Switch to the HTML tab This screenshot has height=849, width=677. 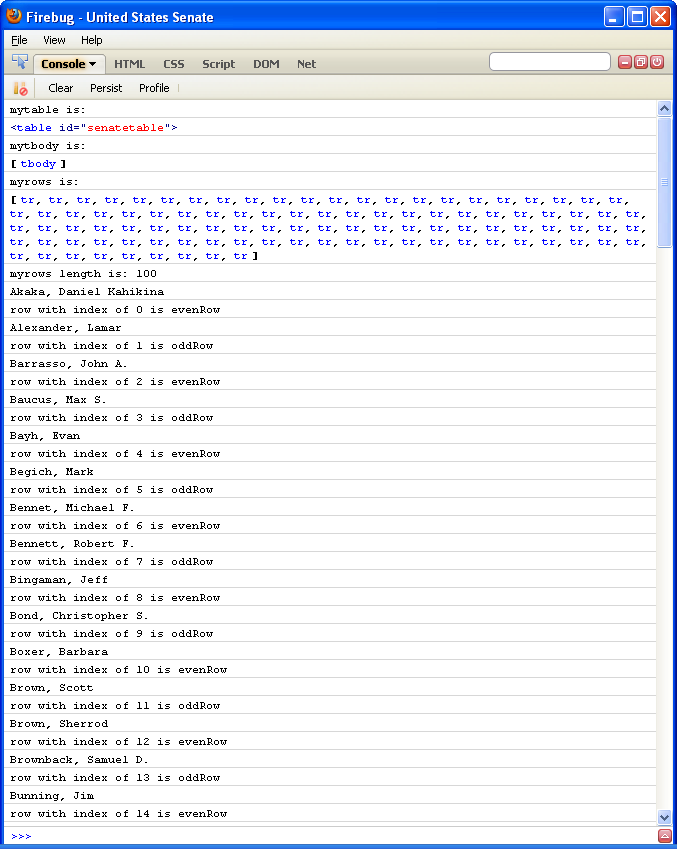point(129,64)
